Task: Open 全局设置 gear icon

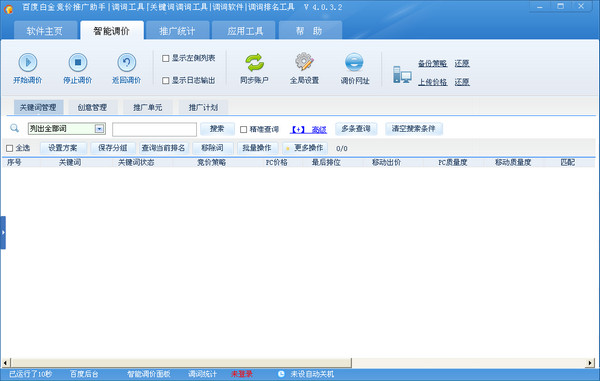Action: click(x=304, y=62)
